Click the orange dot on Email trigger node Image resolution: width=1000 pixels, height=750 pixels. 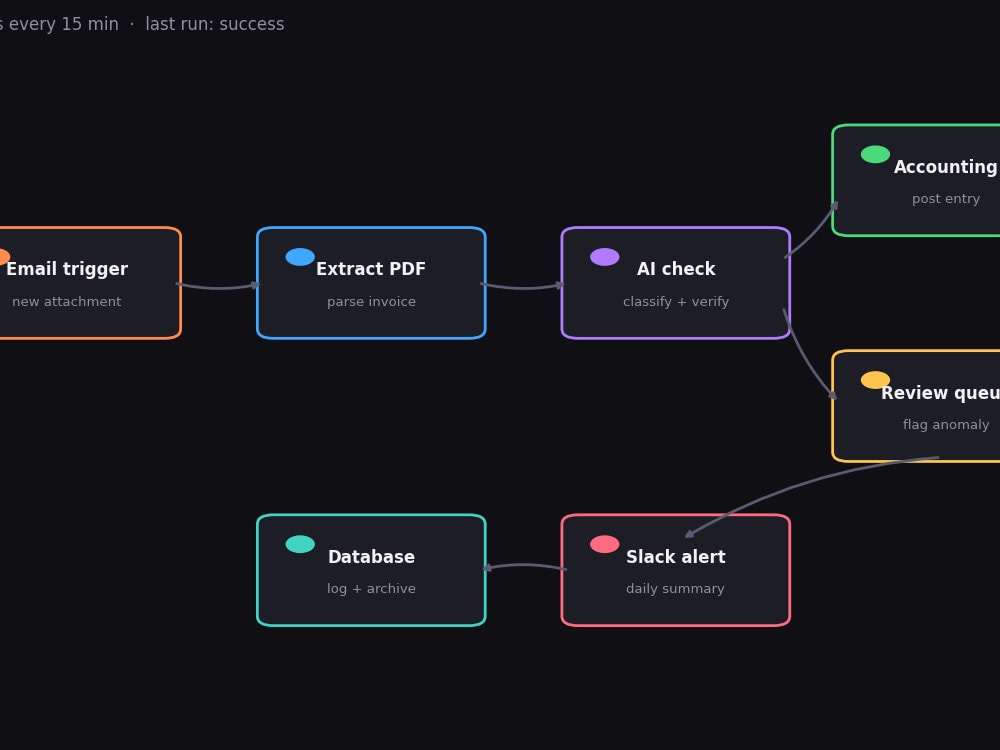(x=3, y=257)
